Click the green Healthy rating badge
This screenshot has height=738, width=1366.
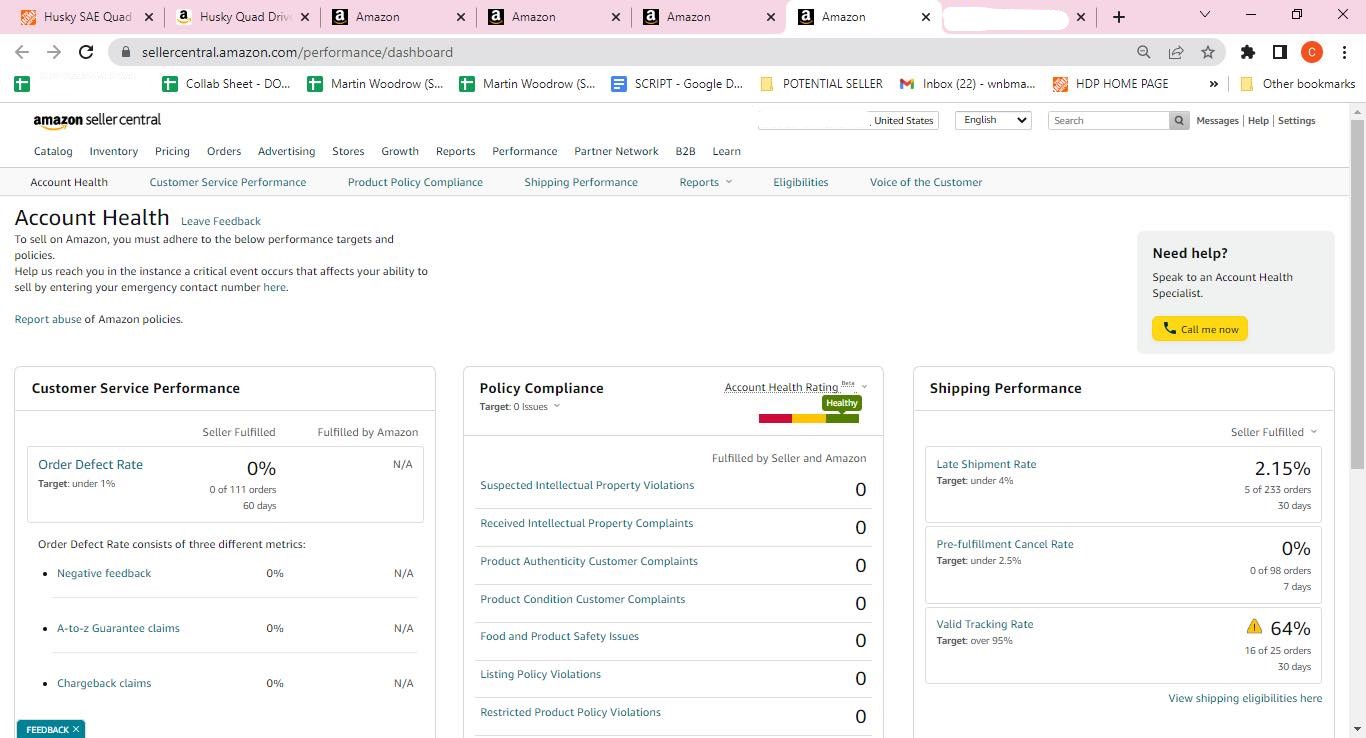click(x=842, y=403)
